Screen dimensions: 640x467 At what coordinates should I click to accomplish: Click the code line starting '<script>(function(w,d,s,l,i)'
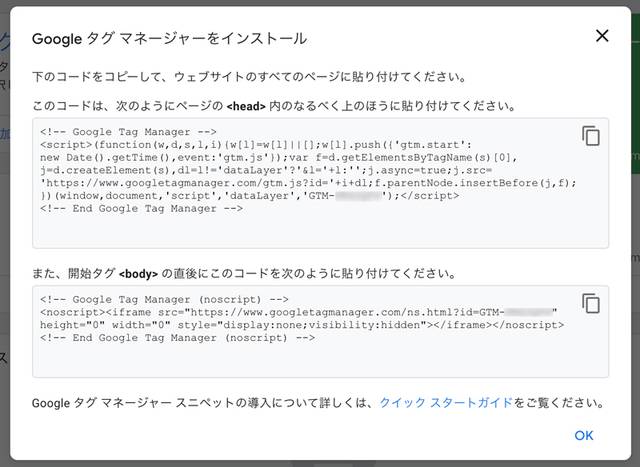[256, 145]
